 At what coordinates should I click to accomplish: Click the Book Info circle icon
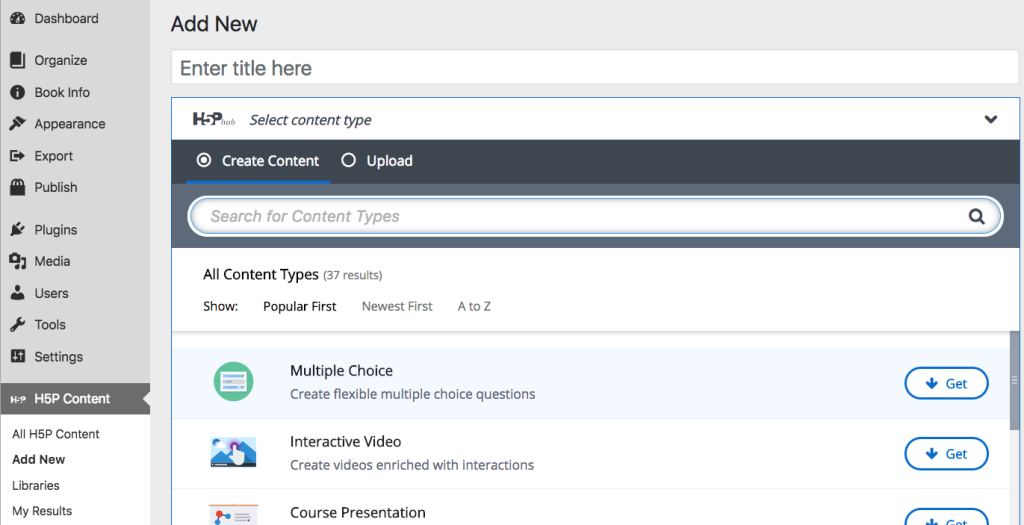18,93
